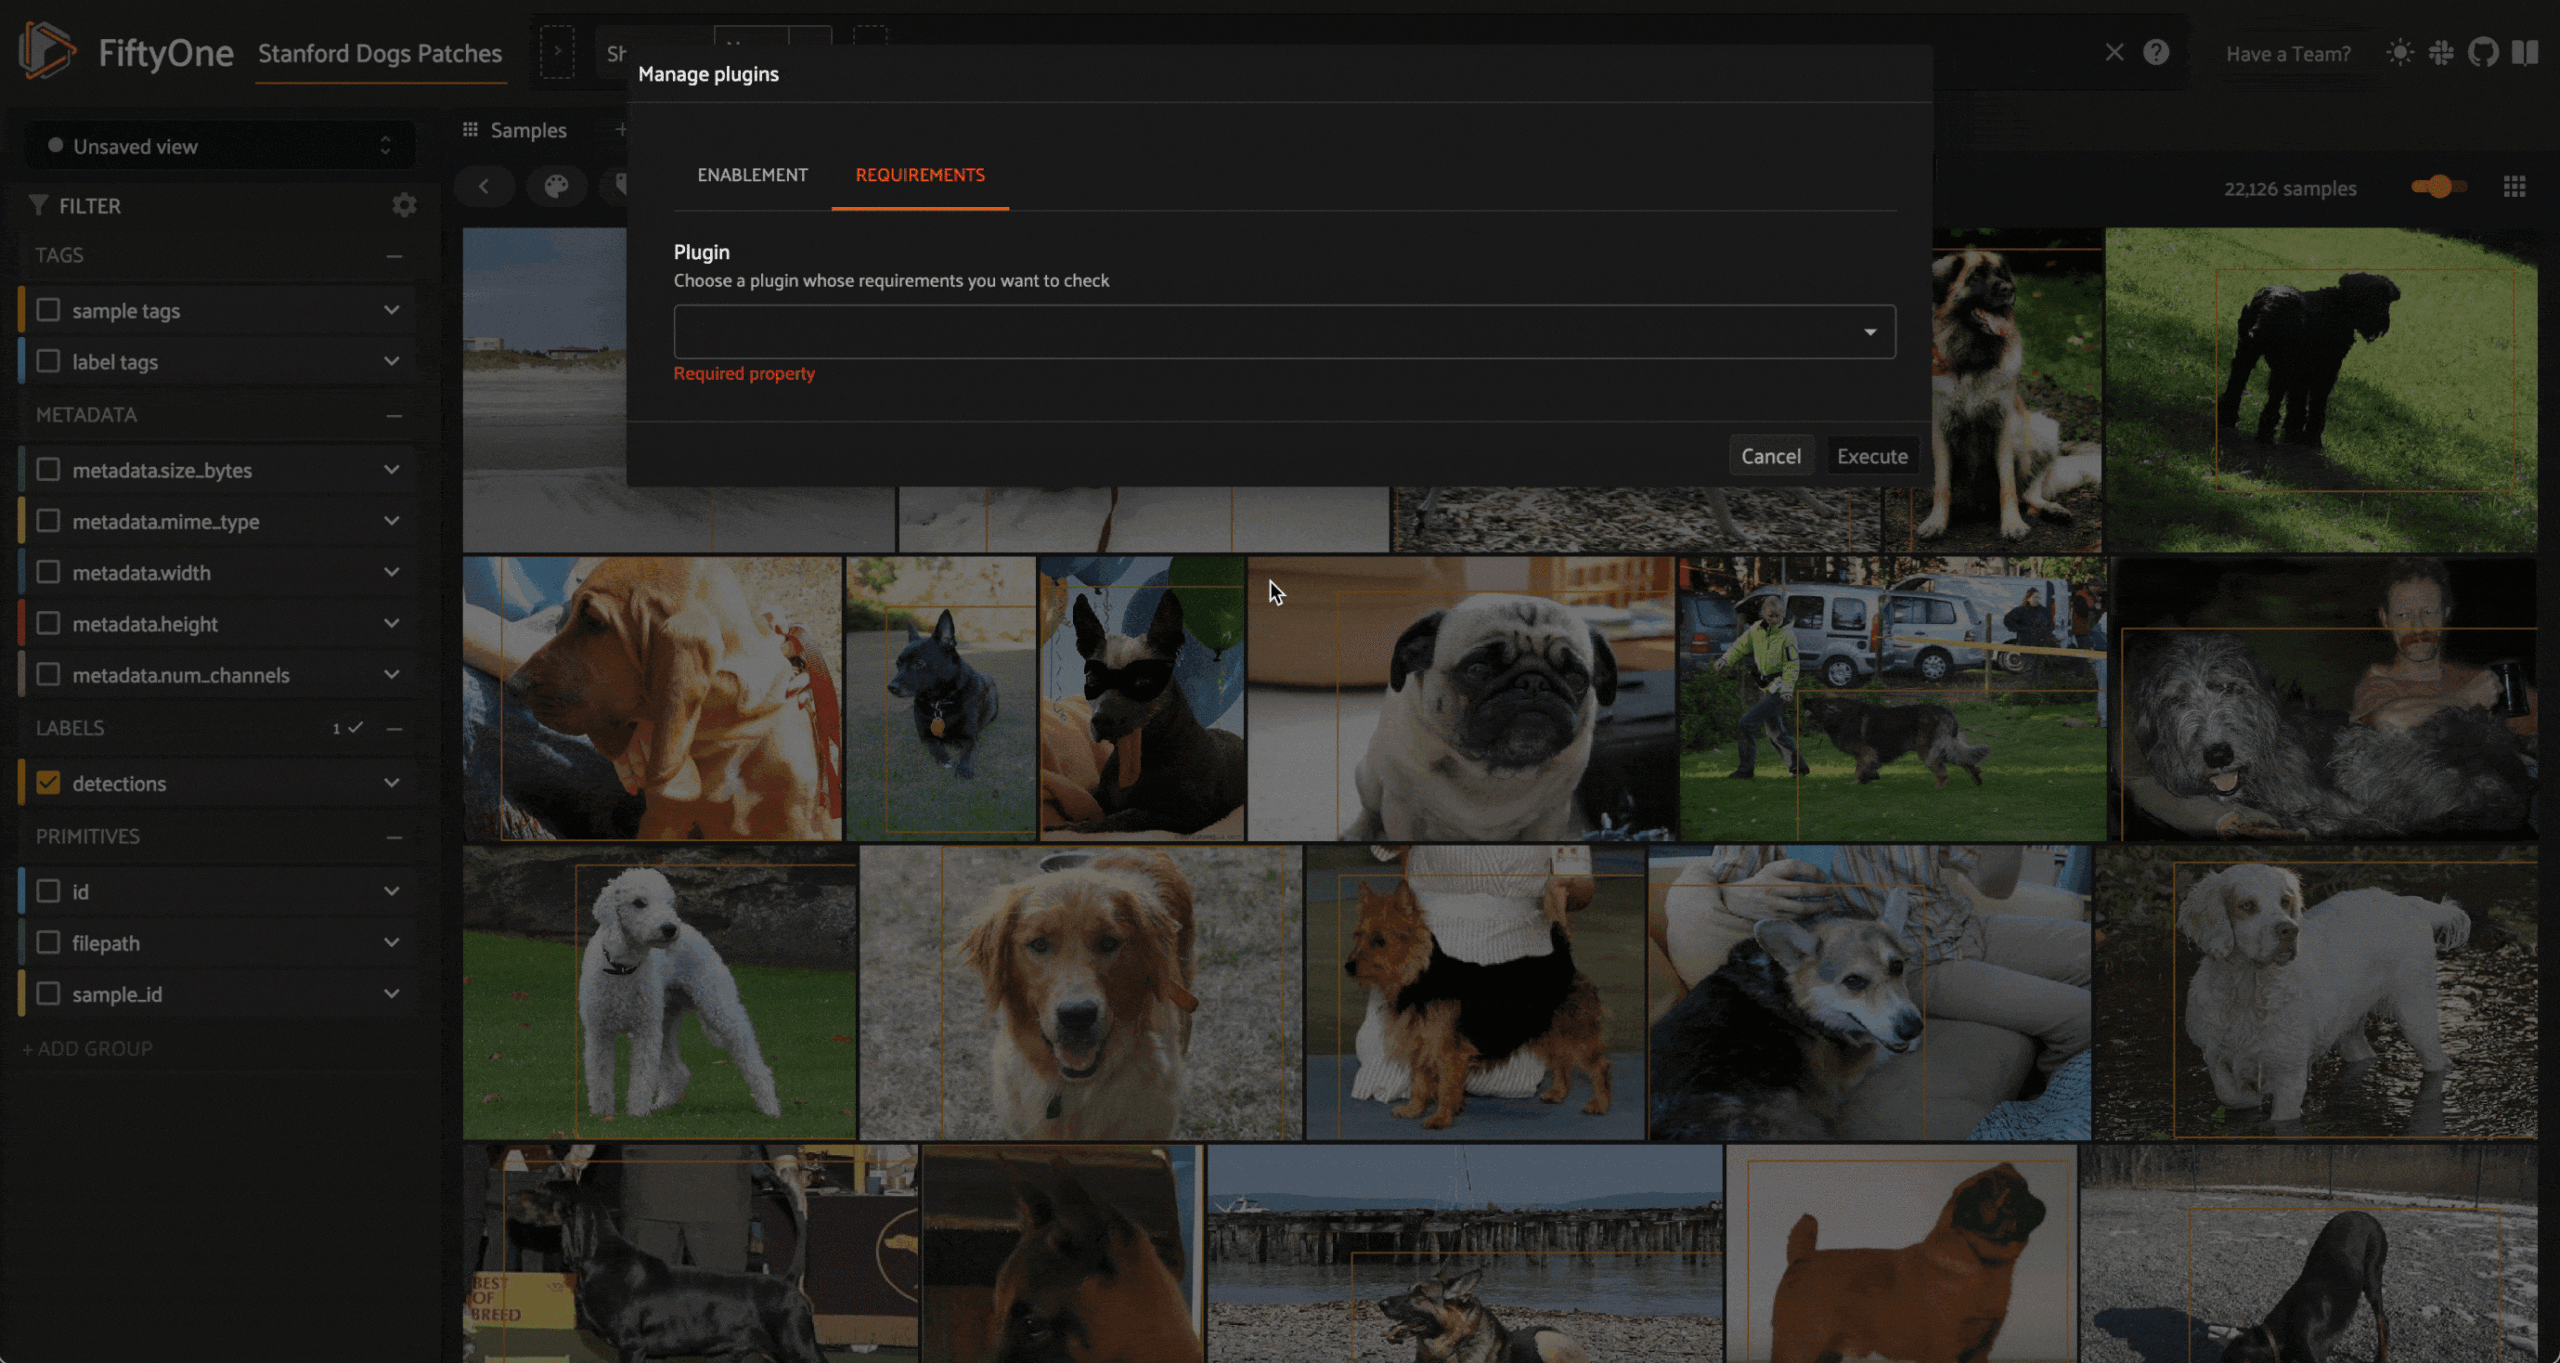Image resolution: width=2560 pixels, height=1363 pixels.
Task: Open the Slack community icon
Action: (x=2441, y=52)
